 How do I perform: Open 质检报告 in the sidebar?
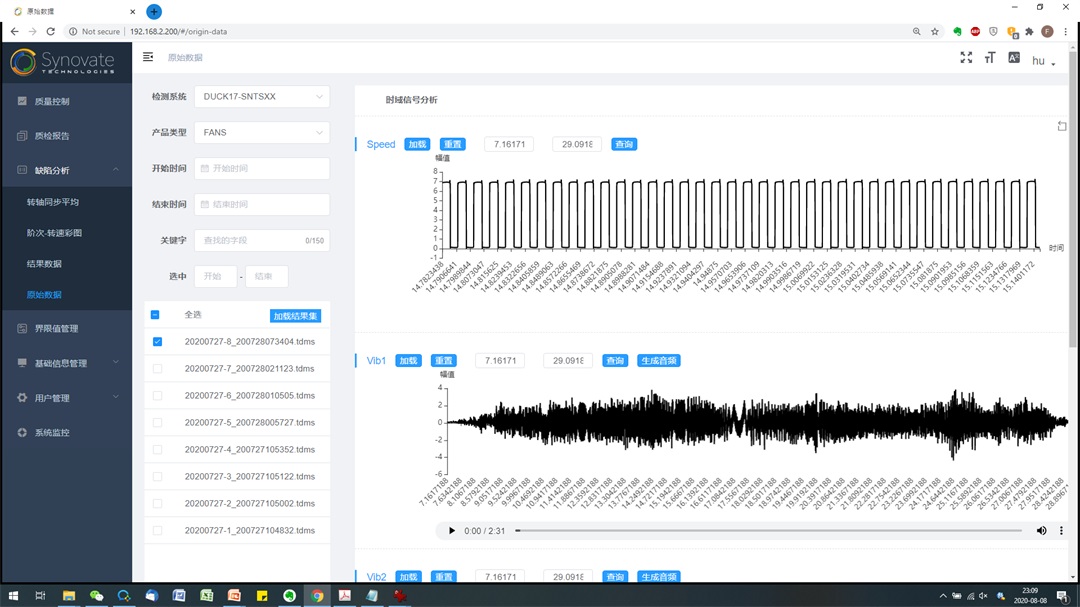coord(52,136)
